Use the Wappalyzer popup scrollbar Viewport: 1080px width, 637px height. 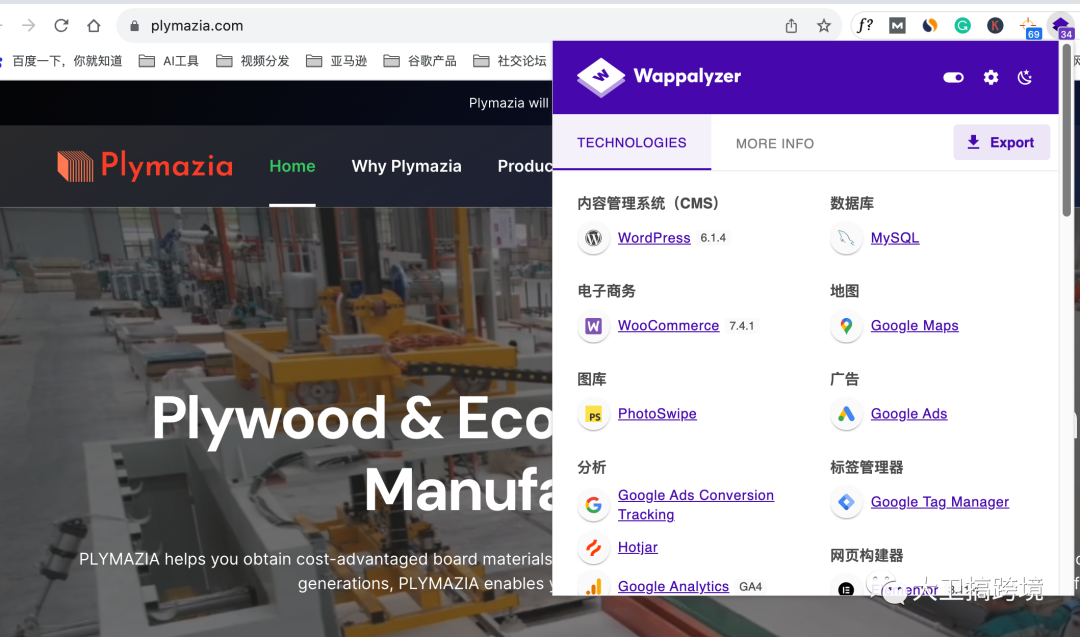1066,131
